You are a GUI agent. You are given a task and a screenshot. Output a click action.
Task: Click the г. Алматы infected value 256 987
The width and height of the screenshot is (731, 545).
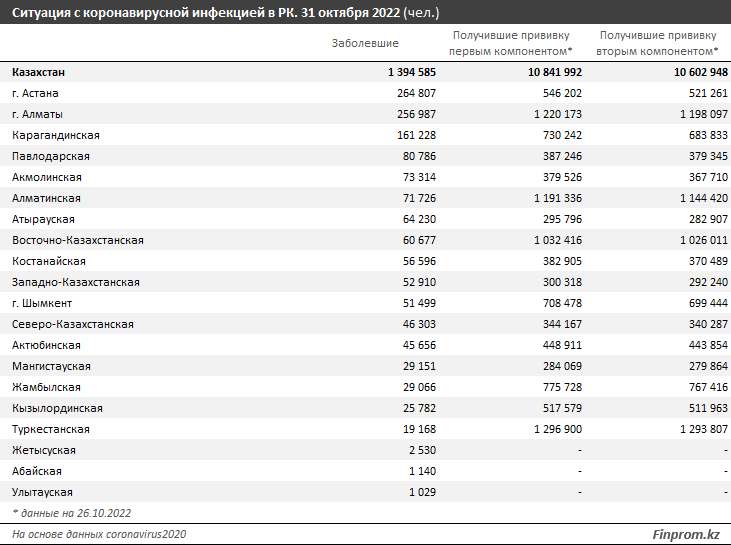[x=416, y=114]
